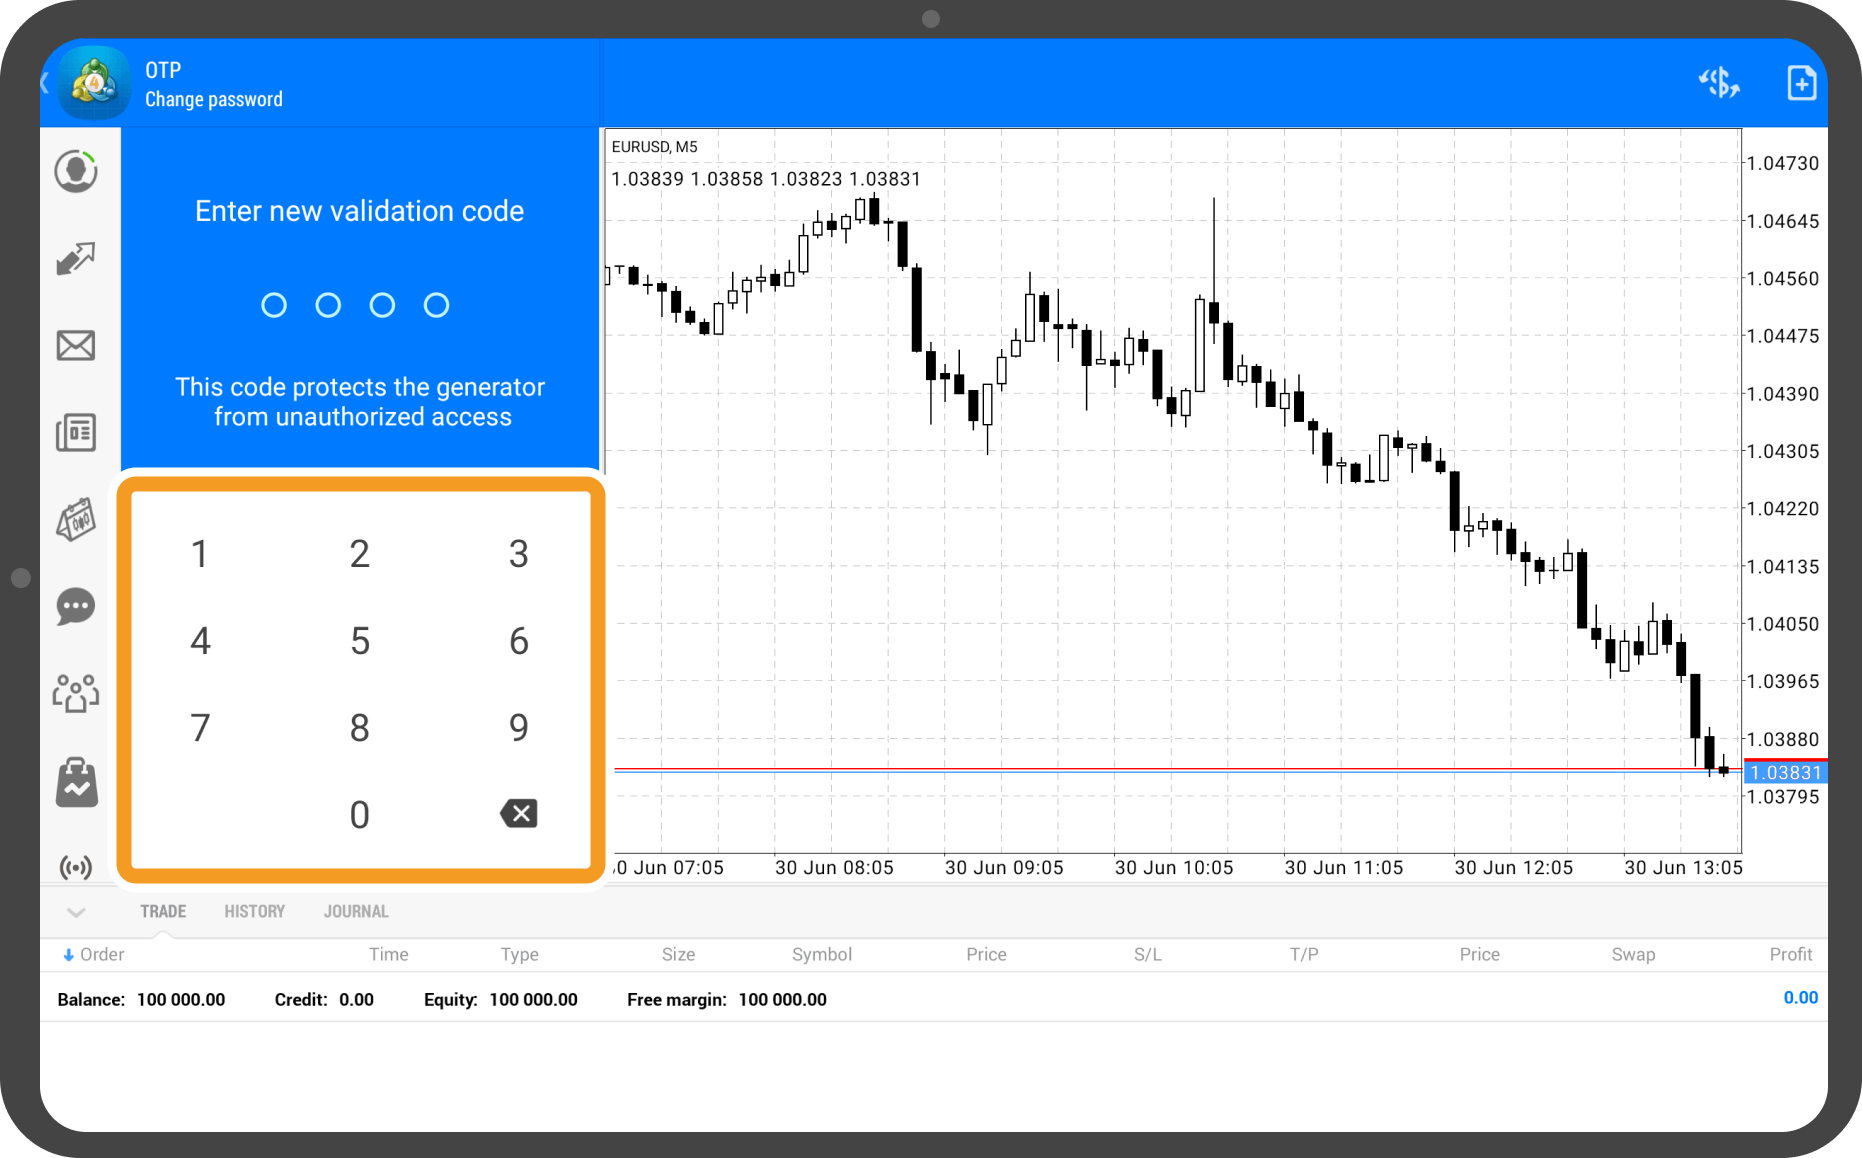The width and height of the screenshot is (1862, 1158).
Task: Open the news page icon in sidebar
Action: click(76, 433)
